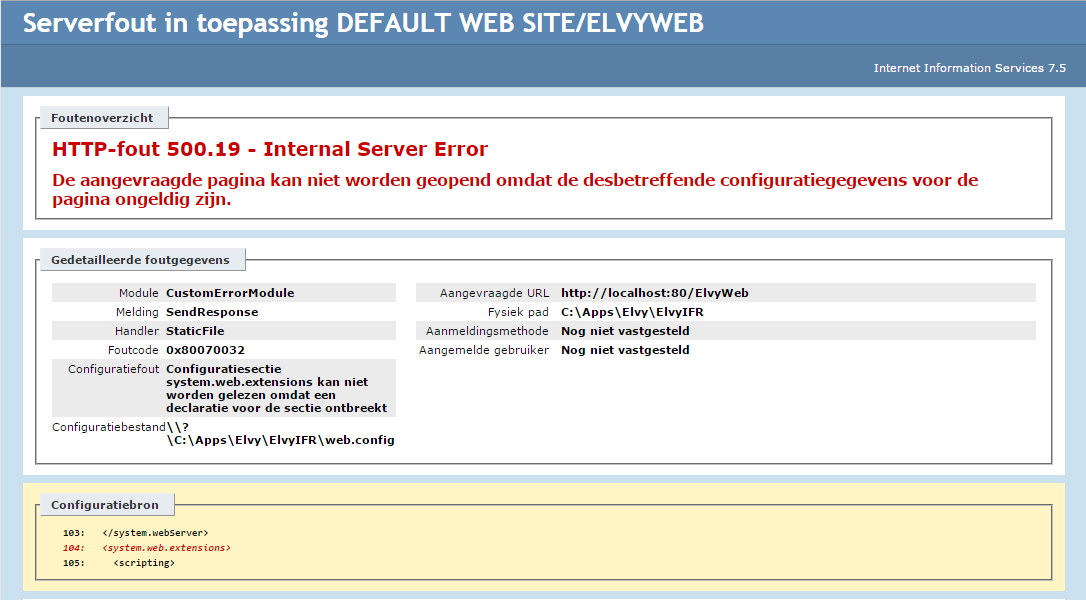Click the 'Handler' label

(137, 331)
